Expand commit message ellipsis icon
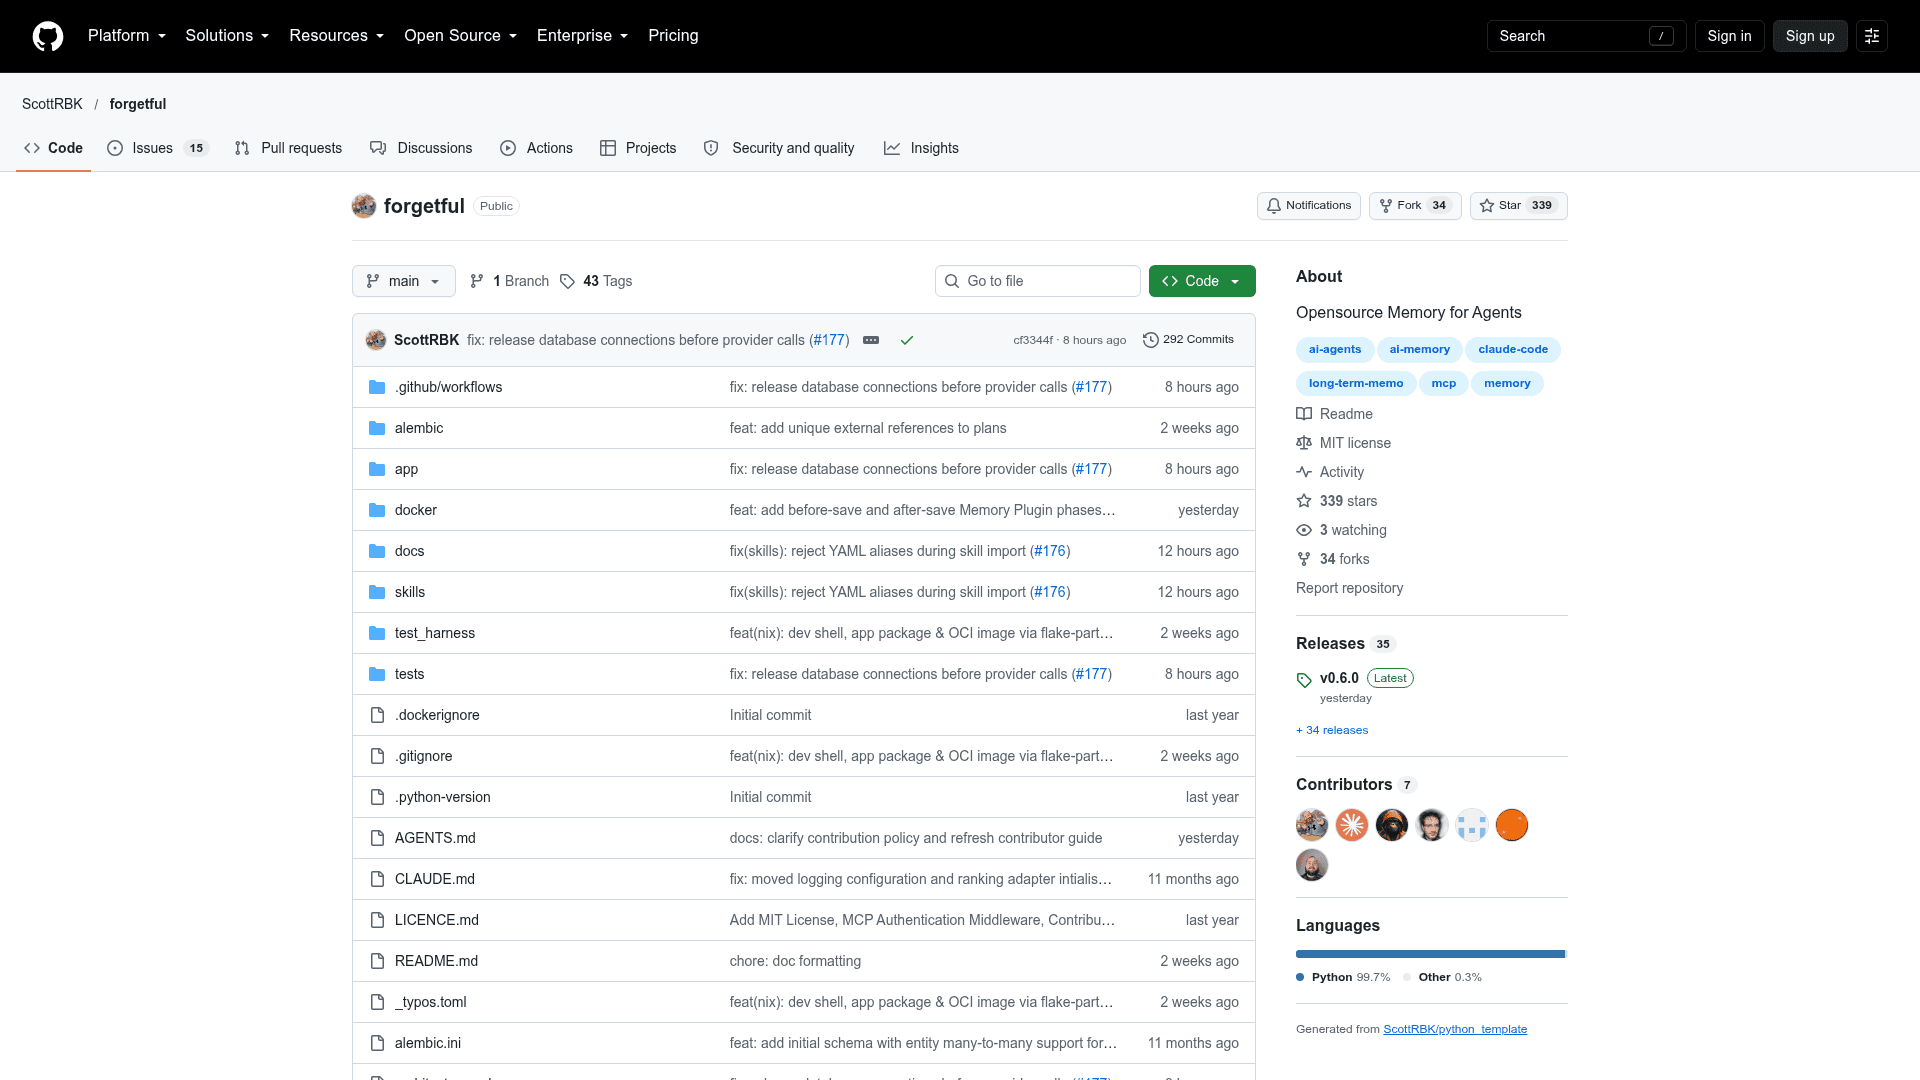This screenshot has height=1080, width=1920. pos(871,340)
